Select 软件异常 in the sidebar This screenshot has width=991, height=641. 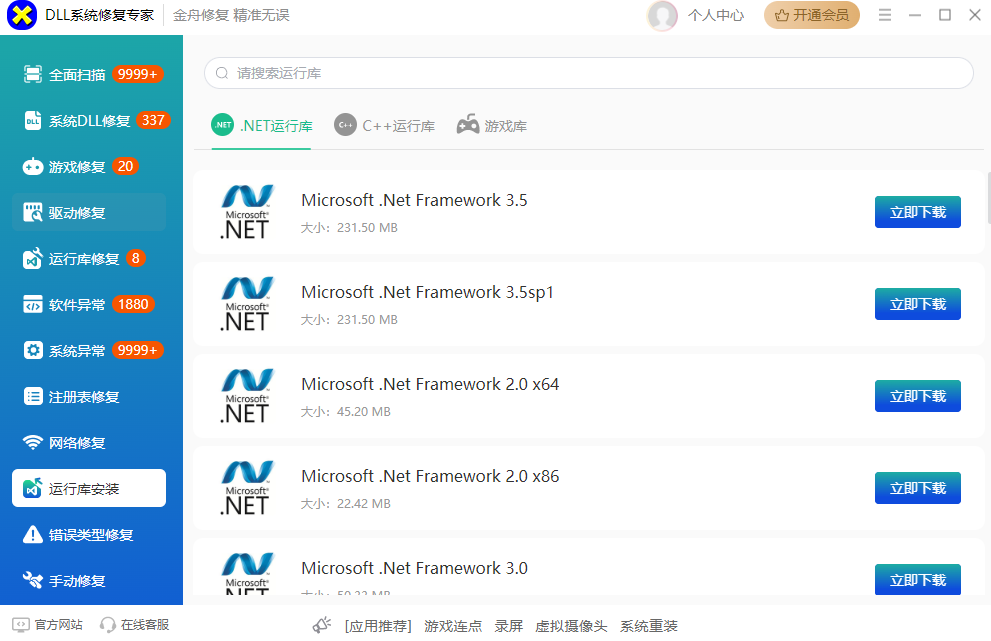coord(77,305)
